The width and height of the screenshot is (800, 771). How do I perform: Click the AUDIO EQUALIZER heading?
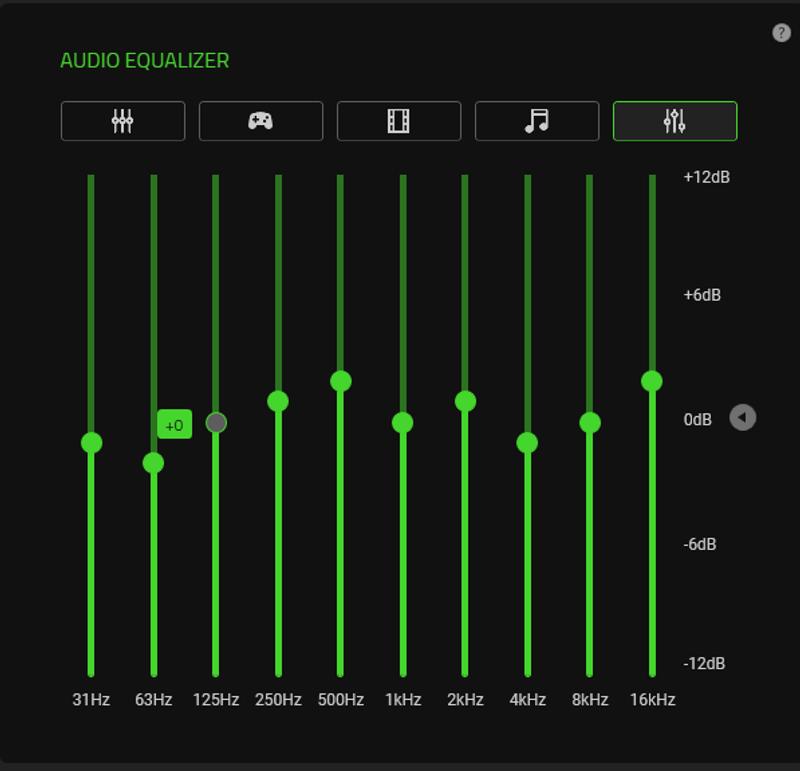pyautogui.click(x=144, y=61)
